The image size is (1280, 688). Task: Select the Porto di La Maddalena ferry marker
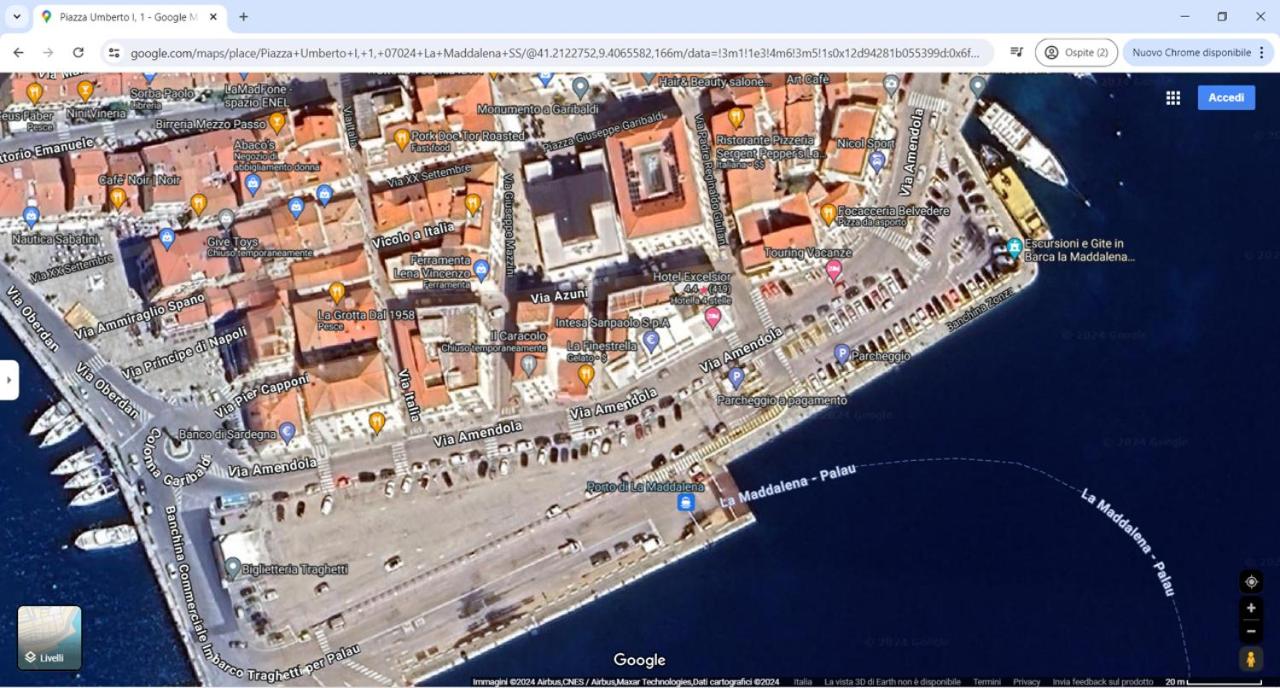686,502
